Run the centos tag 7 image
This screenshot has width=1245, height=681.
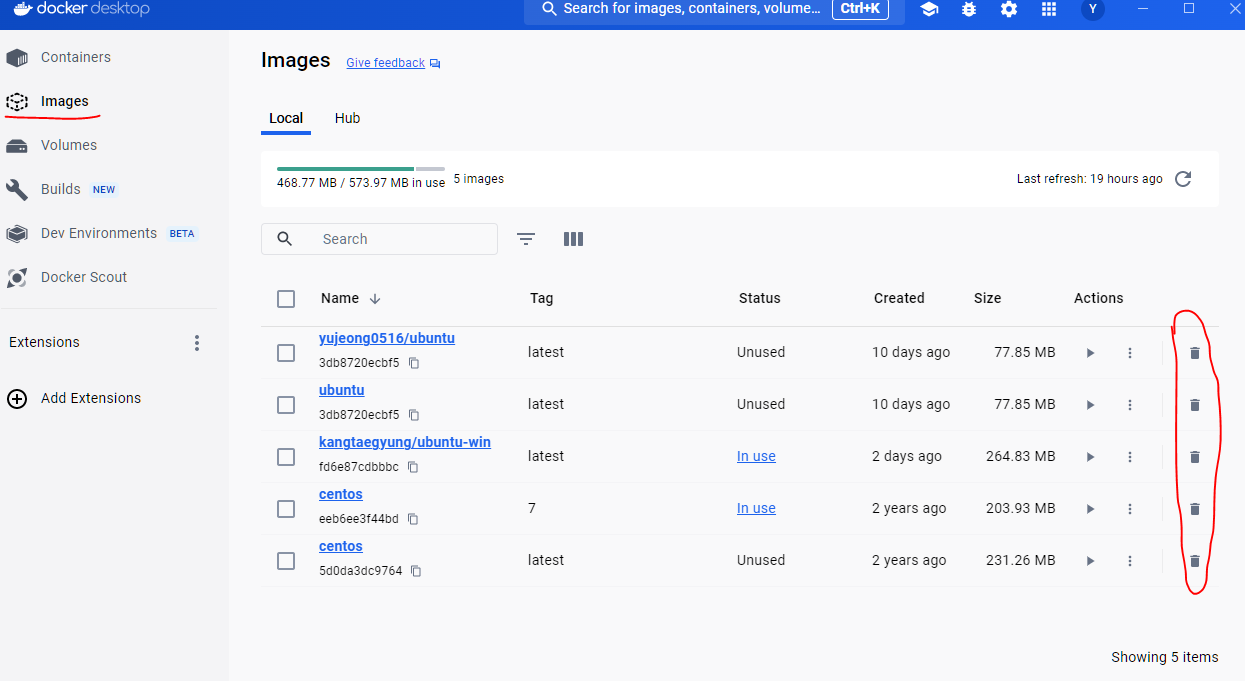pyautogui.click(x=1090, y=509)
